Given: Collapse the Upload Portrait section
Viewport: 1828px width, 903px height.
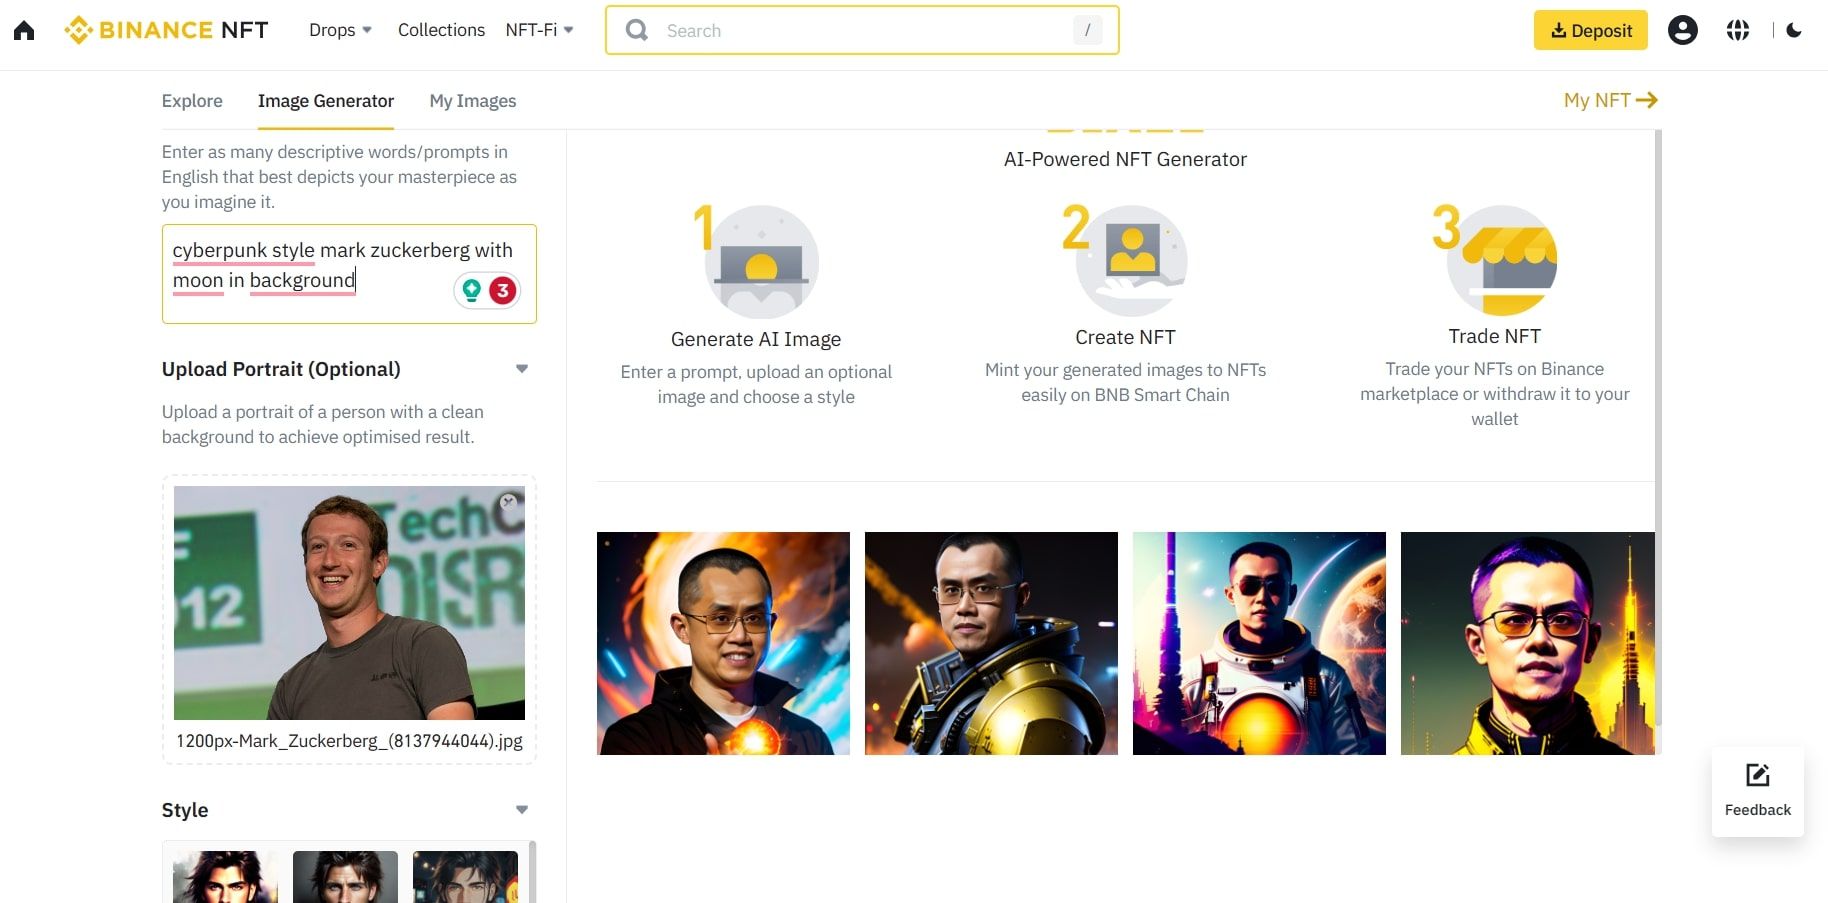Looking at the screenshot, I should (521, 369).
